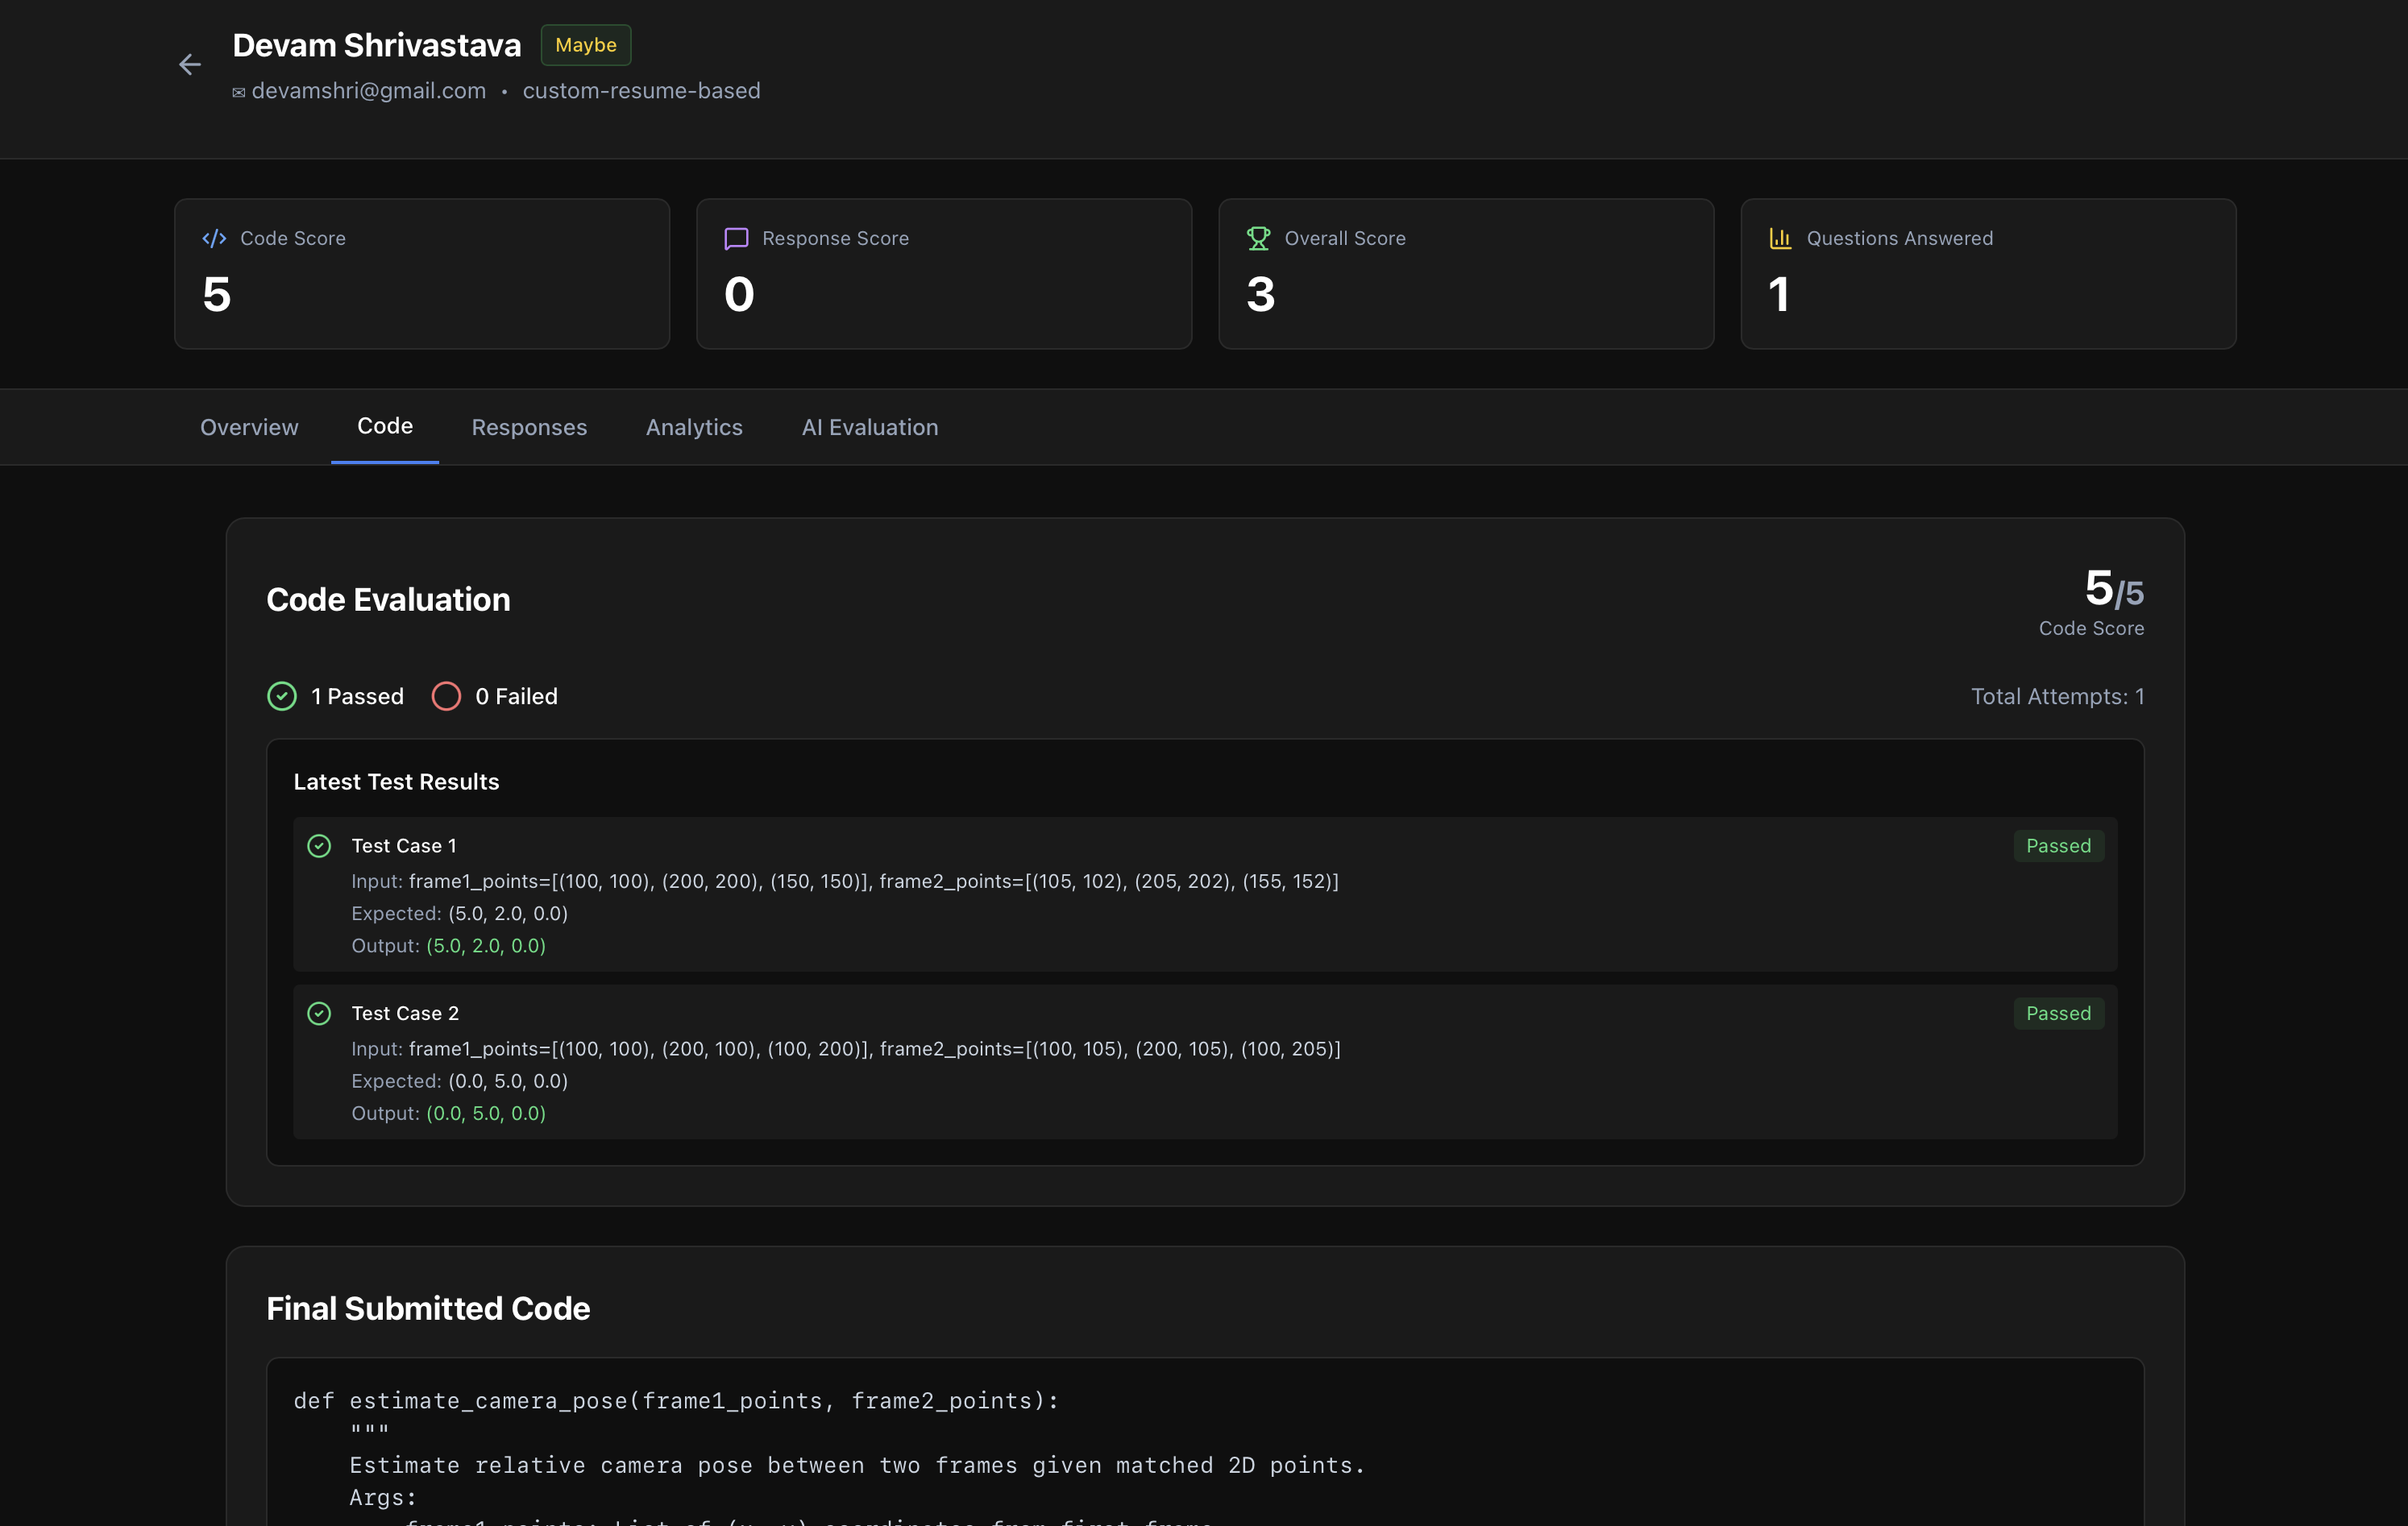The image size is (2408, 1526).
Task: Click the Test Case 2 check icon
Action: [319, 1014]
